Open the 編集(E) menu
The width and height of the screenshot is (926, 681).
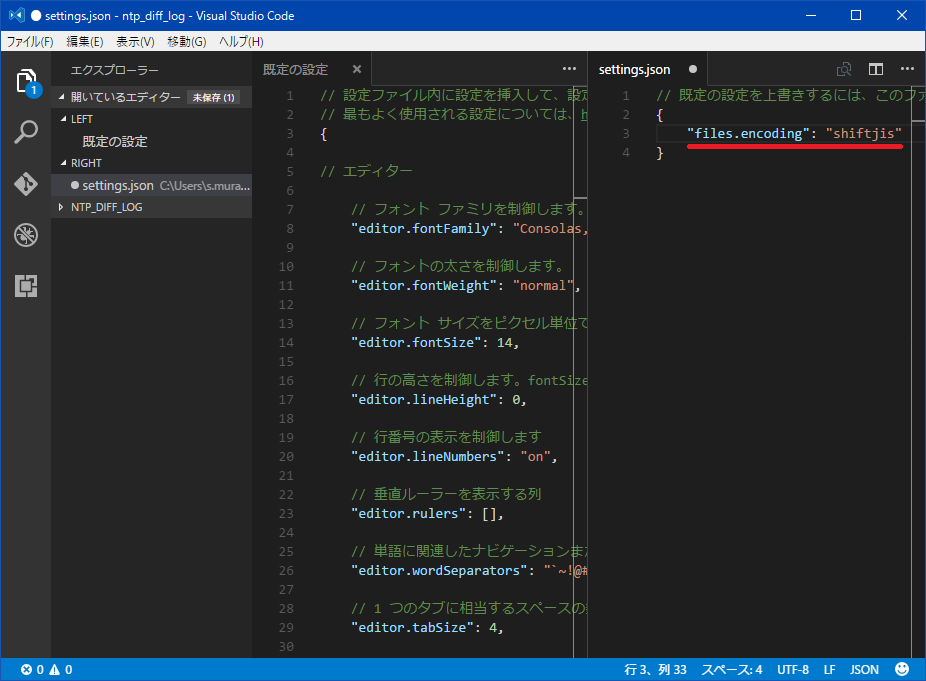pyautogui.click(x=84, y=41)
